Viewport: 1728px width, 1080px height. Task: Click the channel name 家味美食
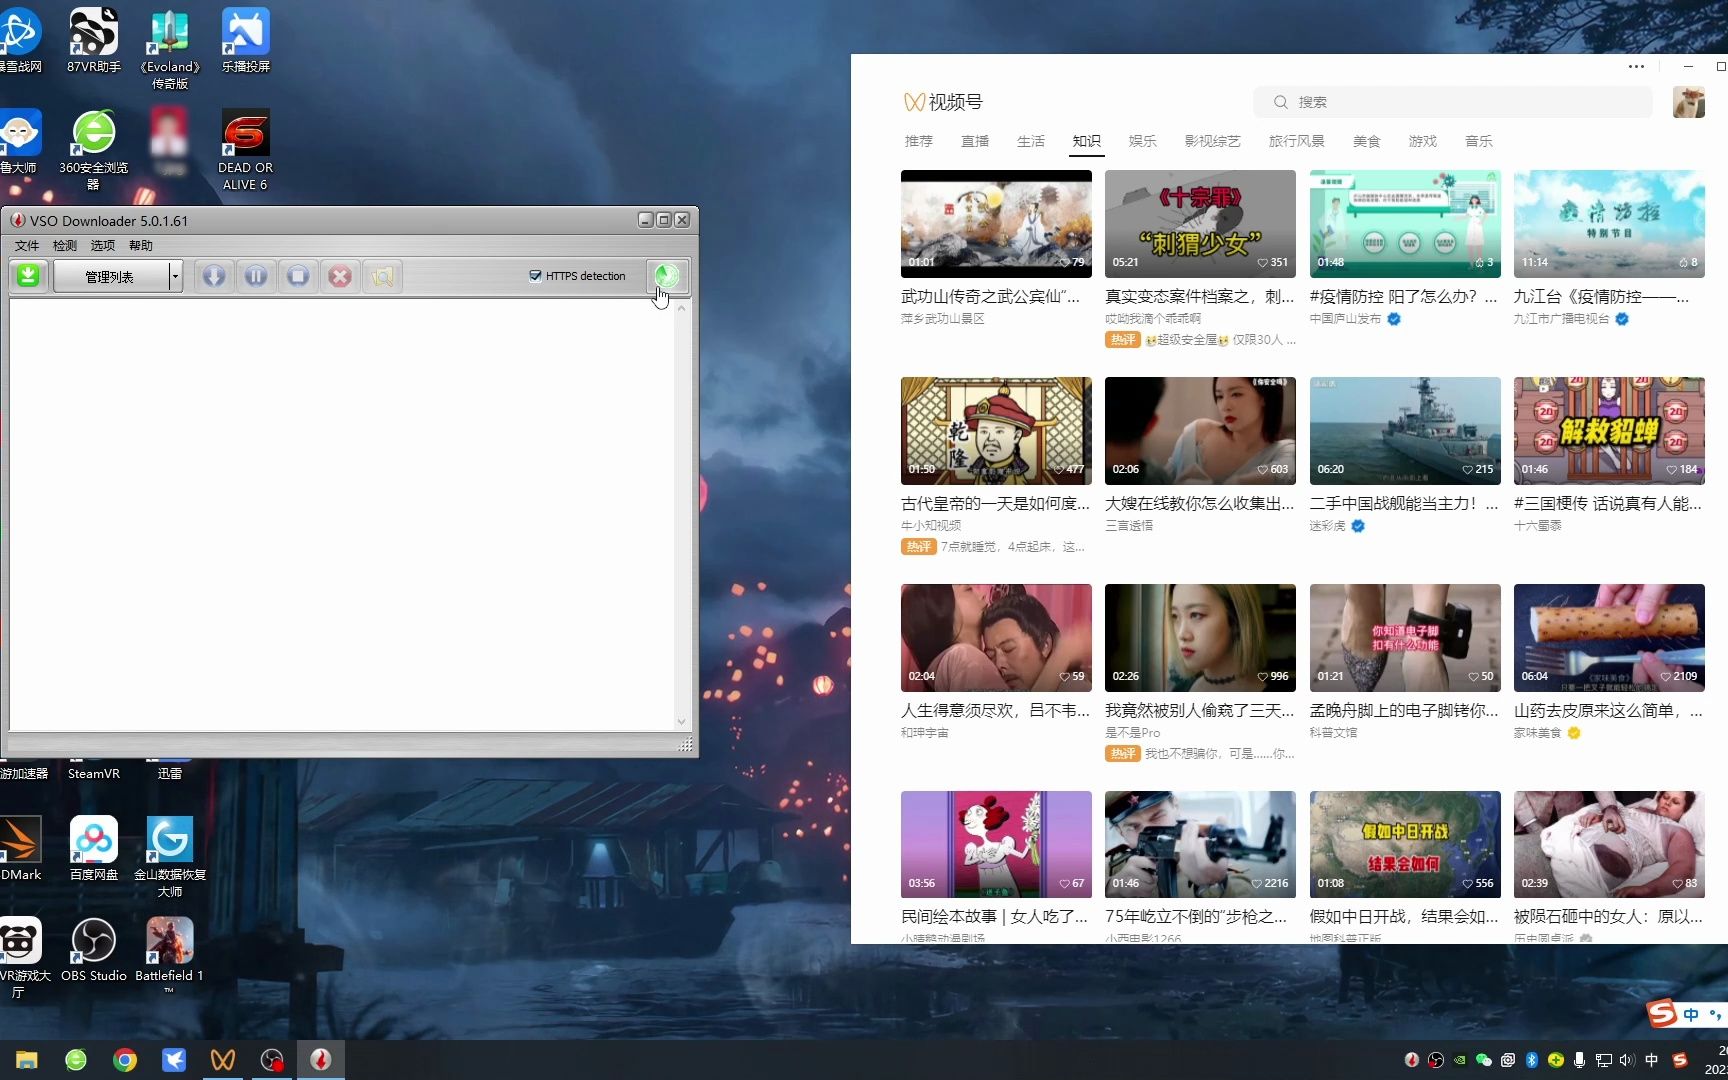pyautogui.click(x=1537, y=733)
